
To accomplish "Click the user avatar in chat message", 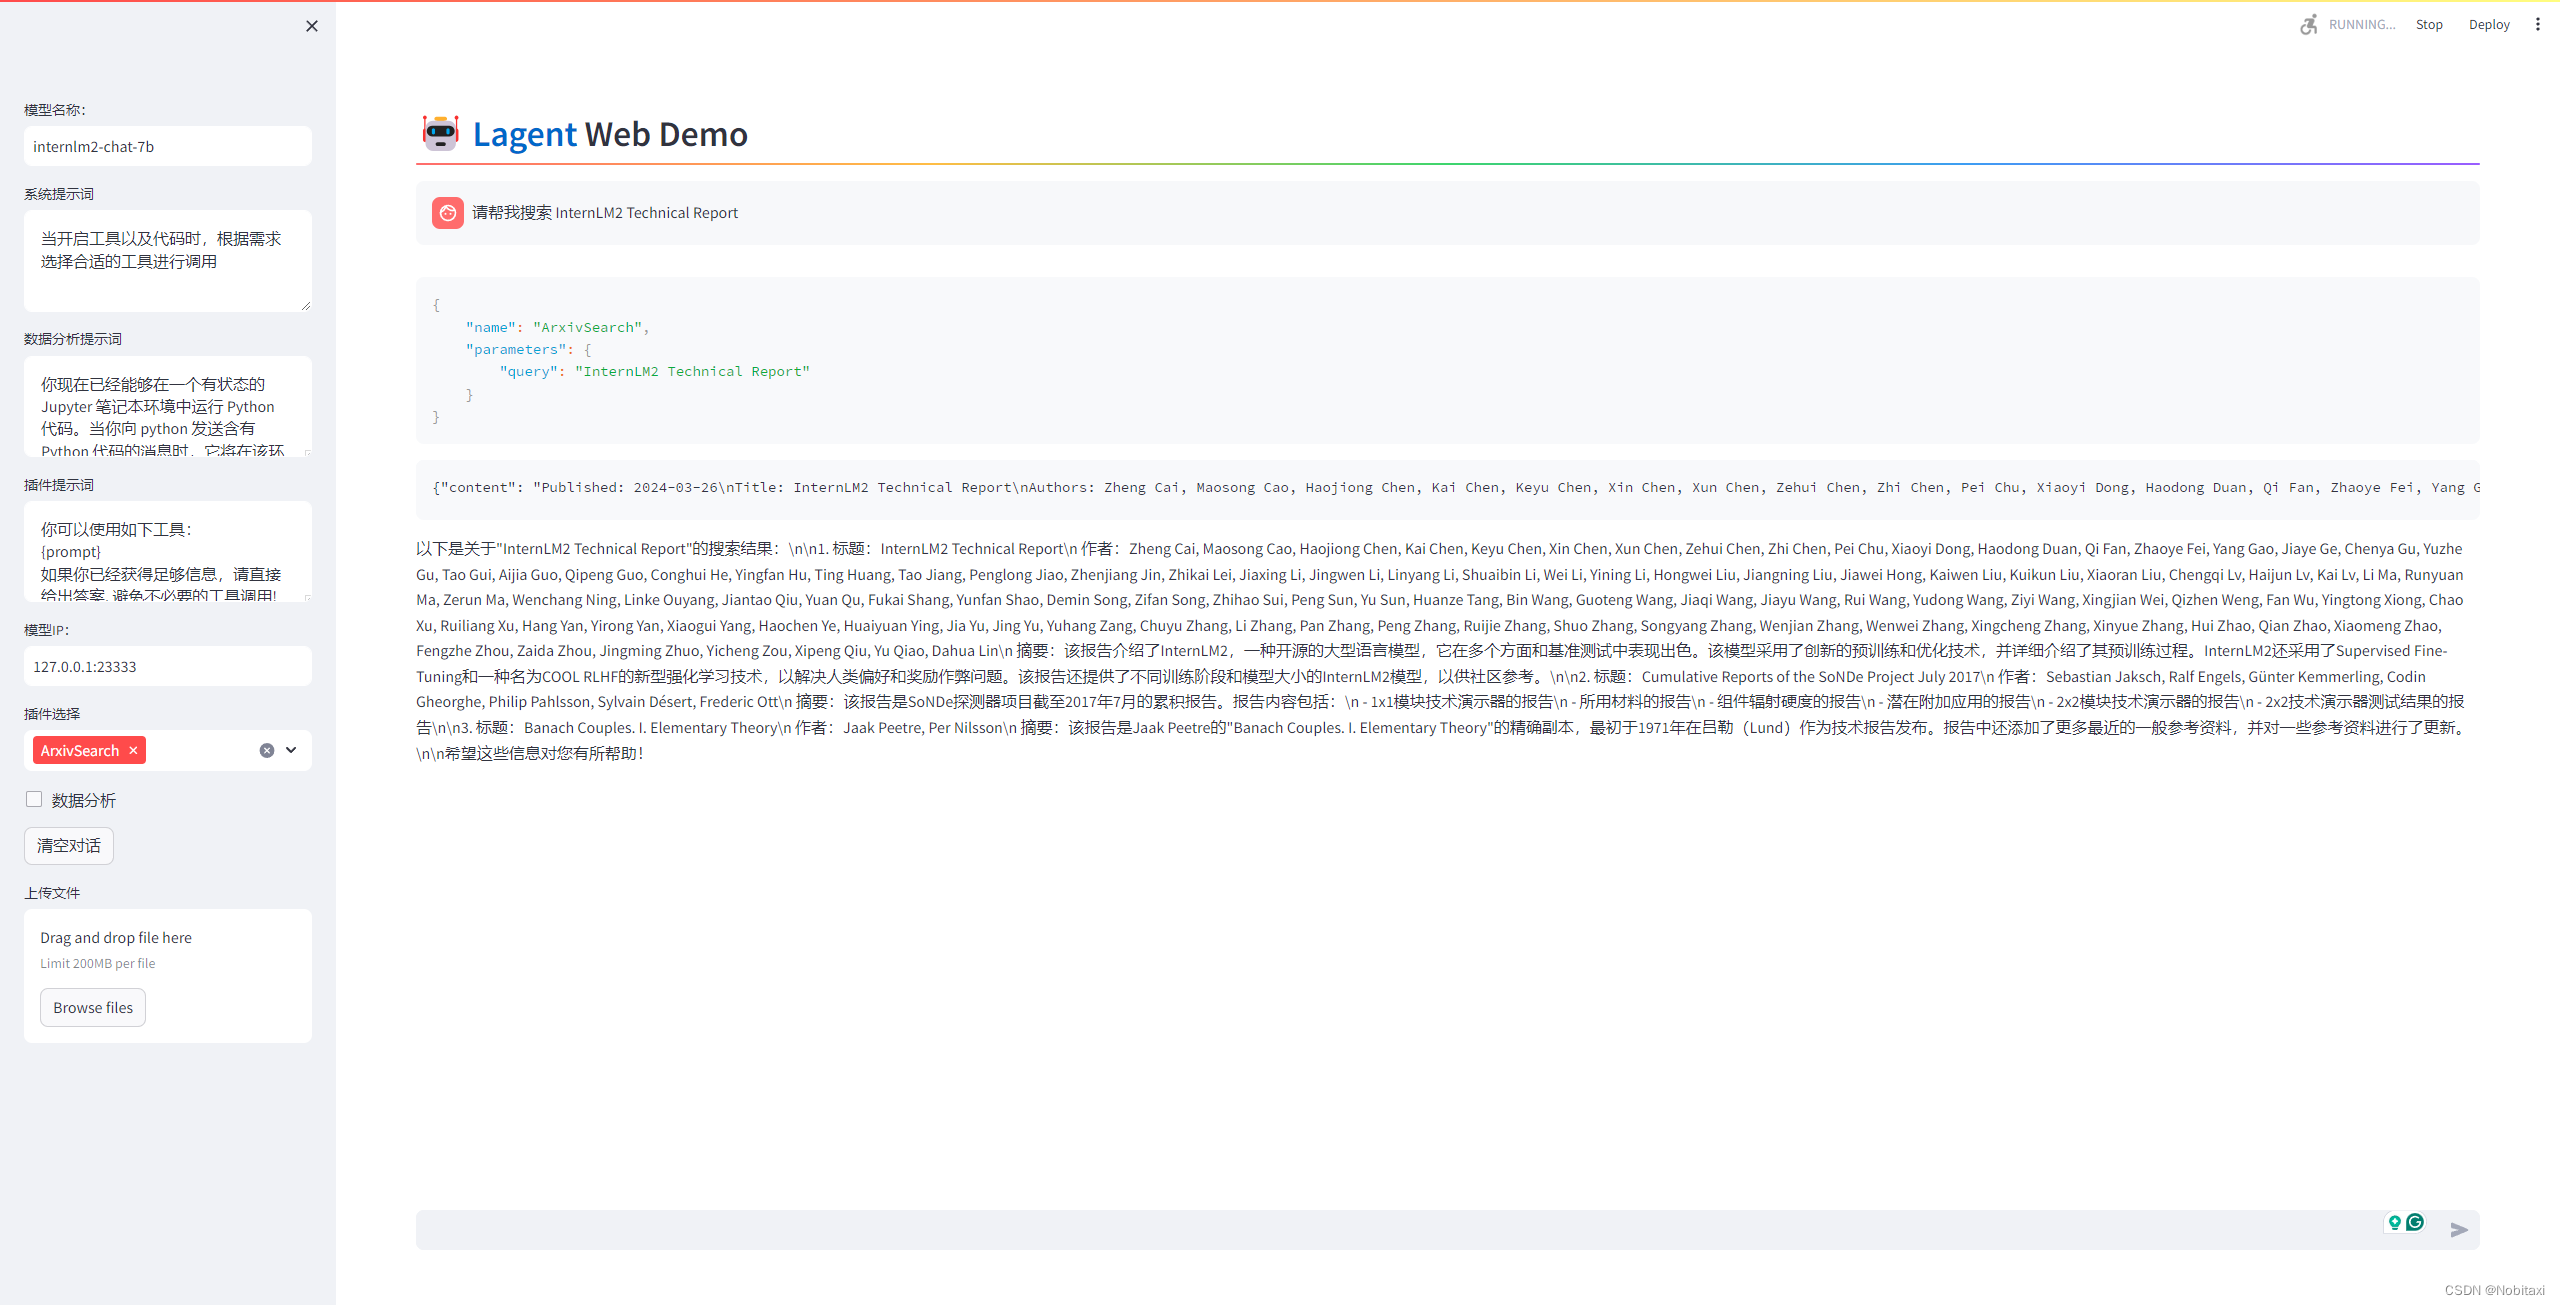I will (x=447, y=213).
